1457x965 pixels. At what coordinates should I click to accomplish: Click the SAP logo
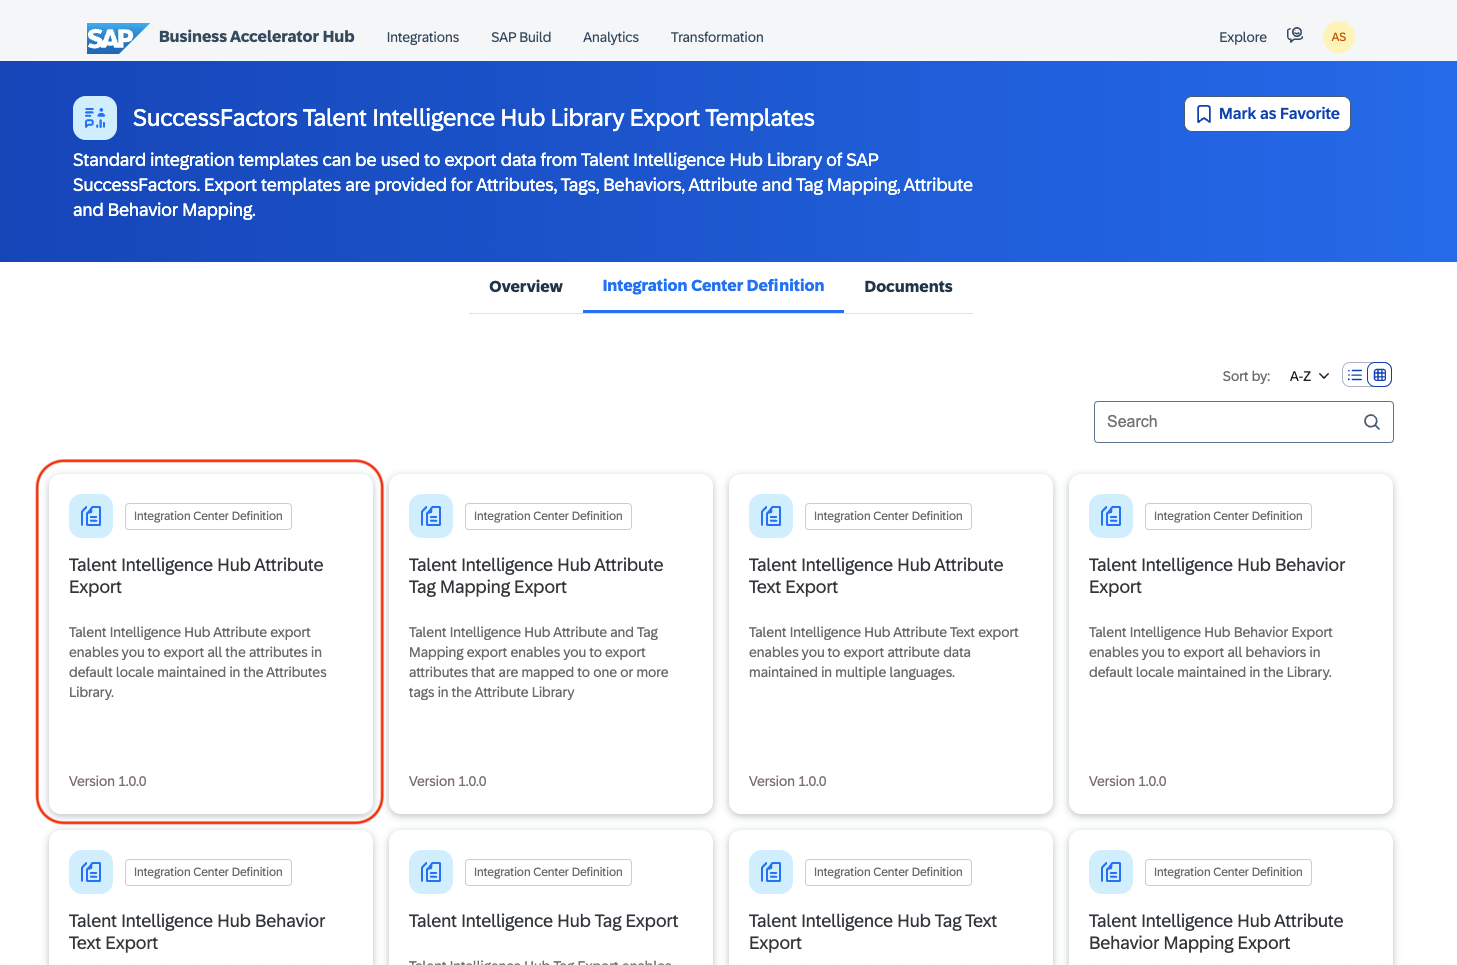pyautogui.click(x=117, y=38)
